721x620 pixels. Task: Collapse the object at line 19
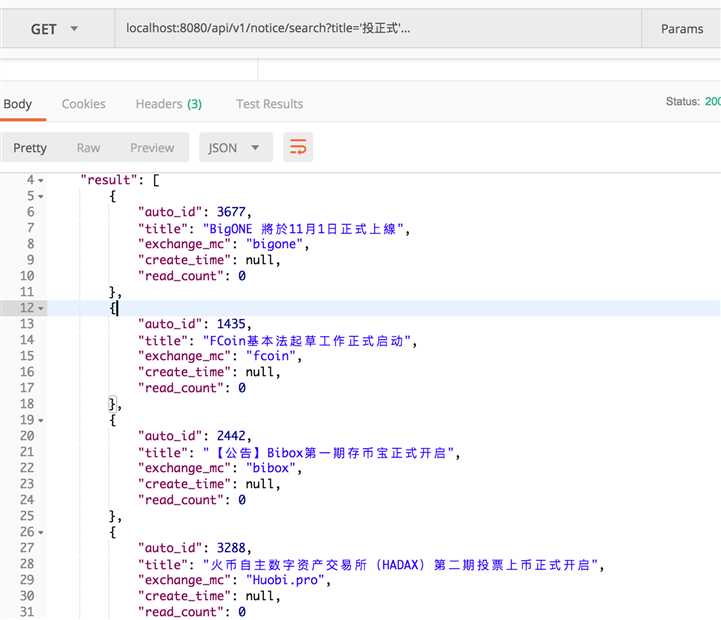coord(41,420)
